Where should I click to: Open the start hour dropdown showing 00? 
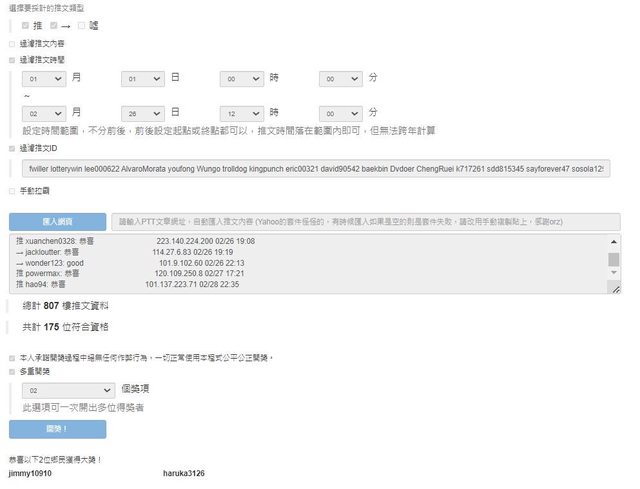coord(242,78)
